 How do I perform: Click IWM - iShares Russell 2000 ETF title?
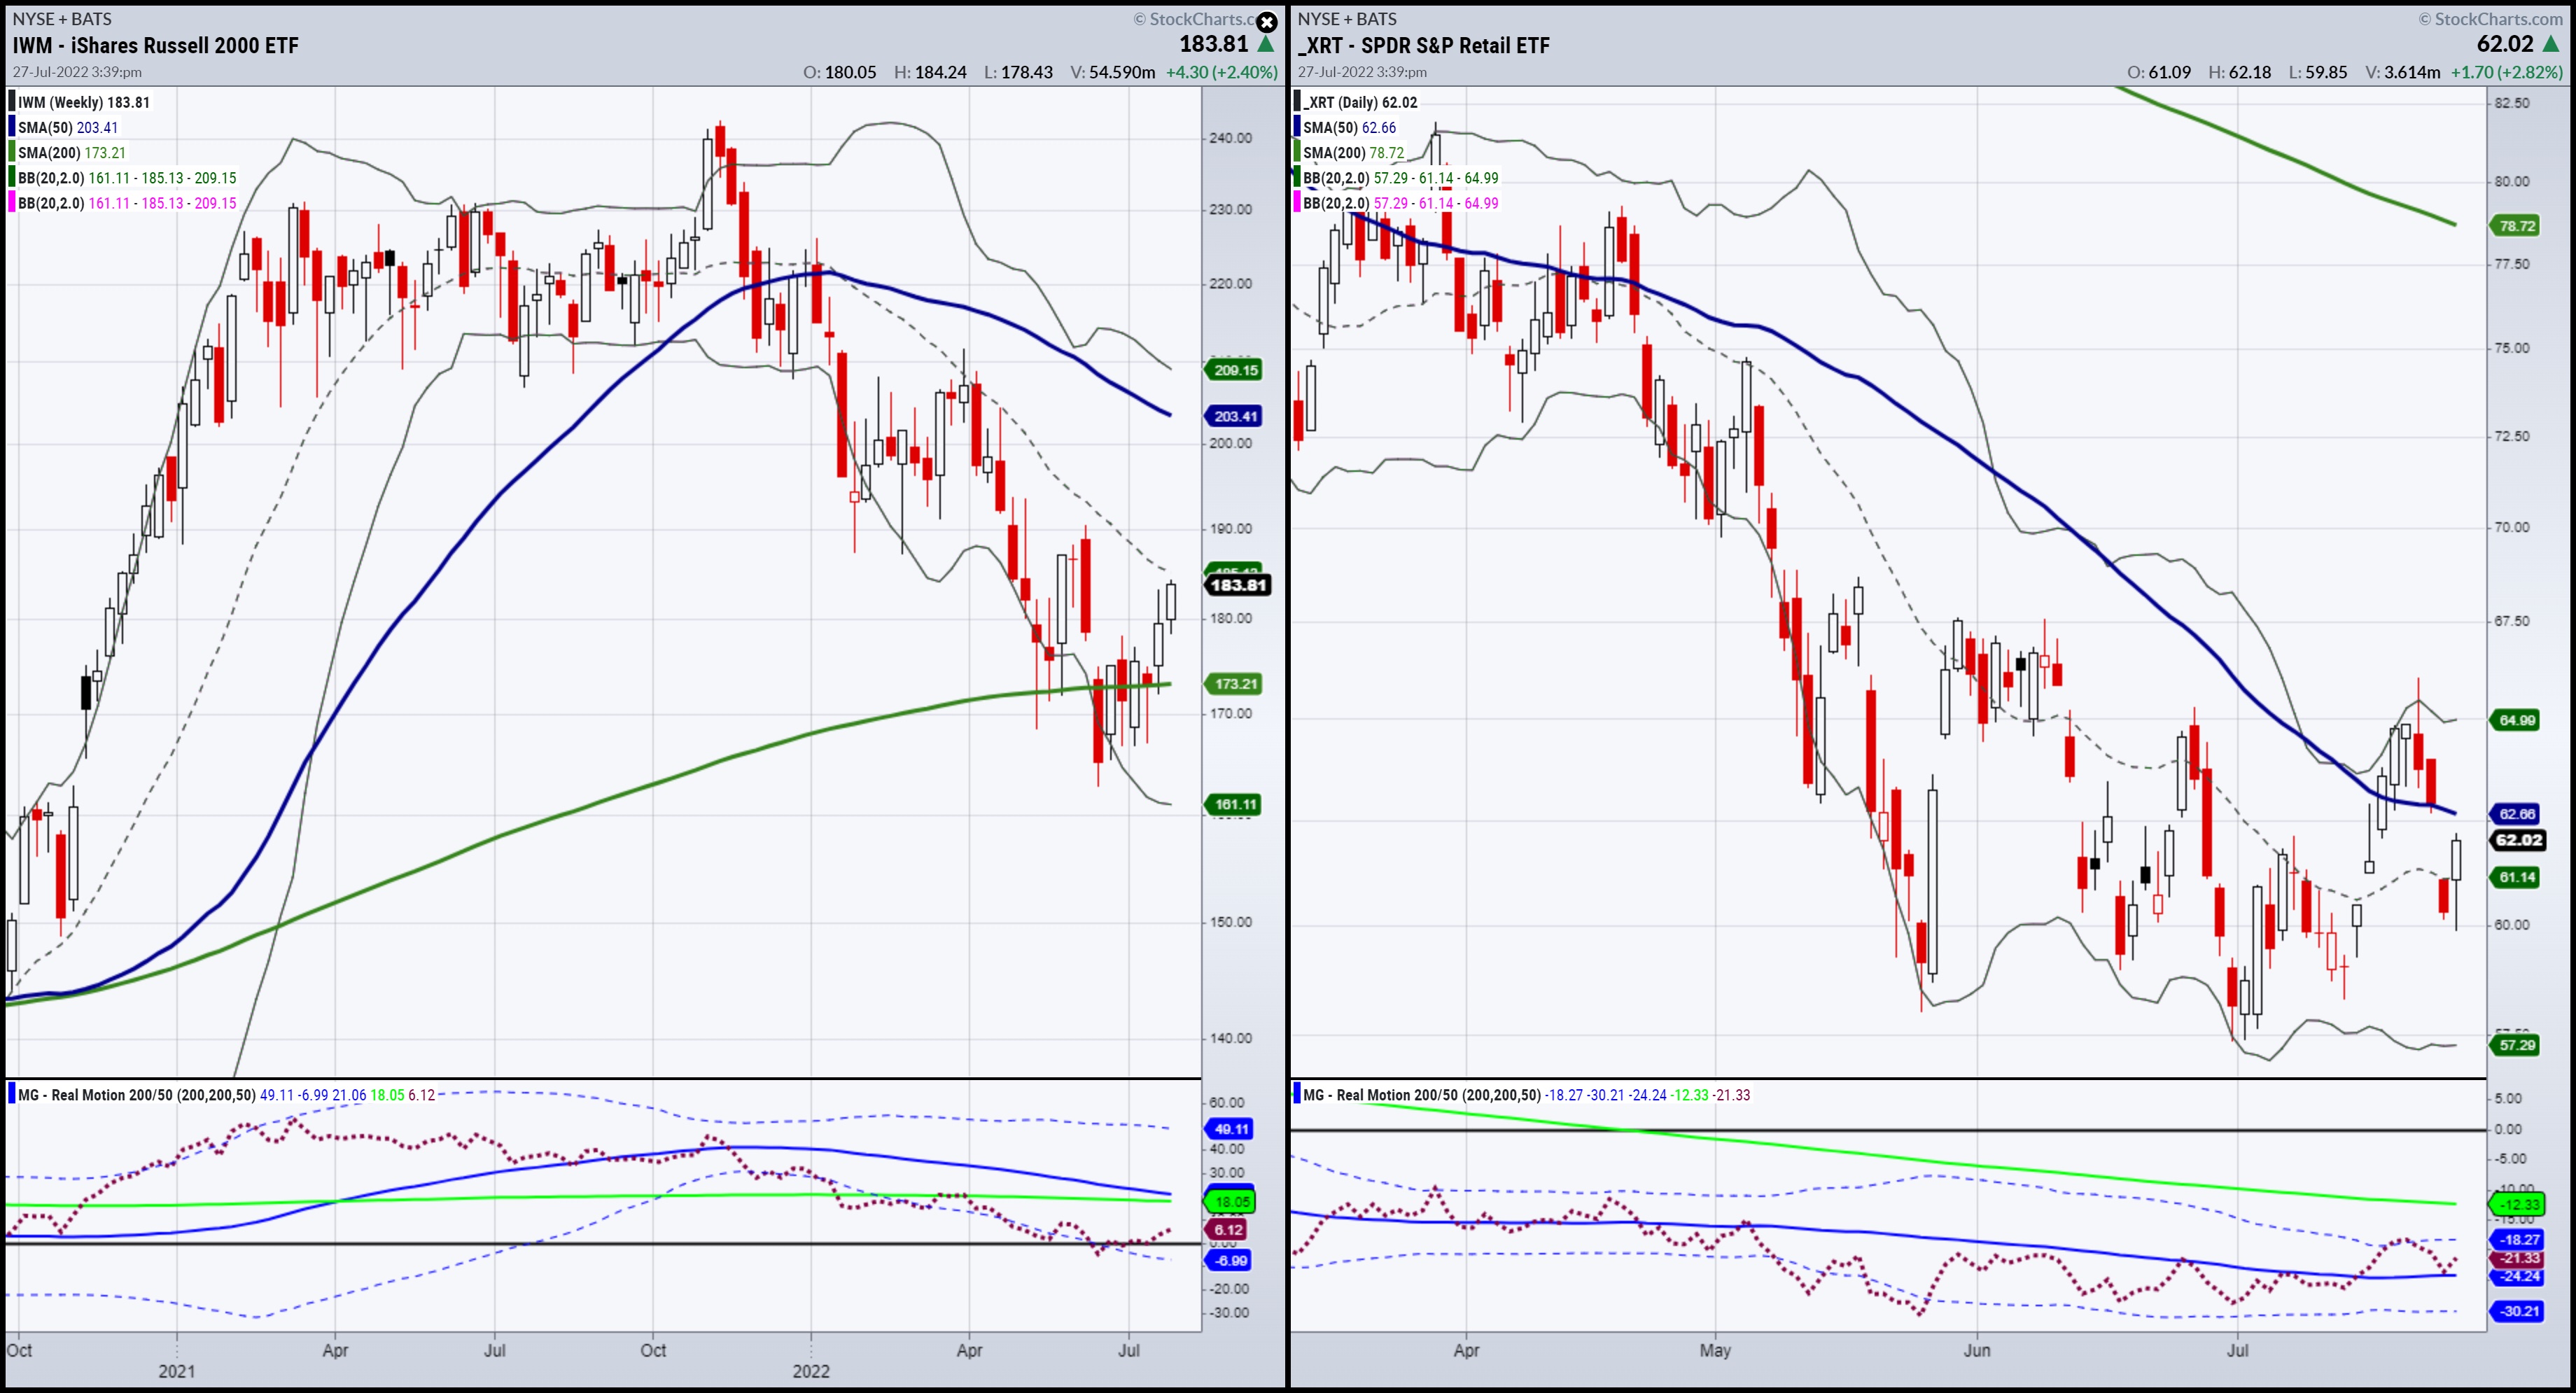(x=155, y=45)
